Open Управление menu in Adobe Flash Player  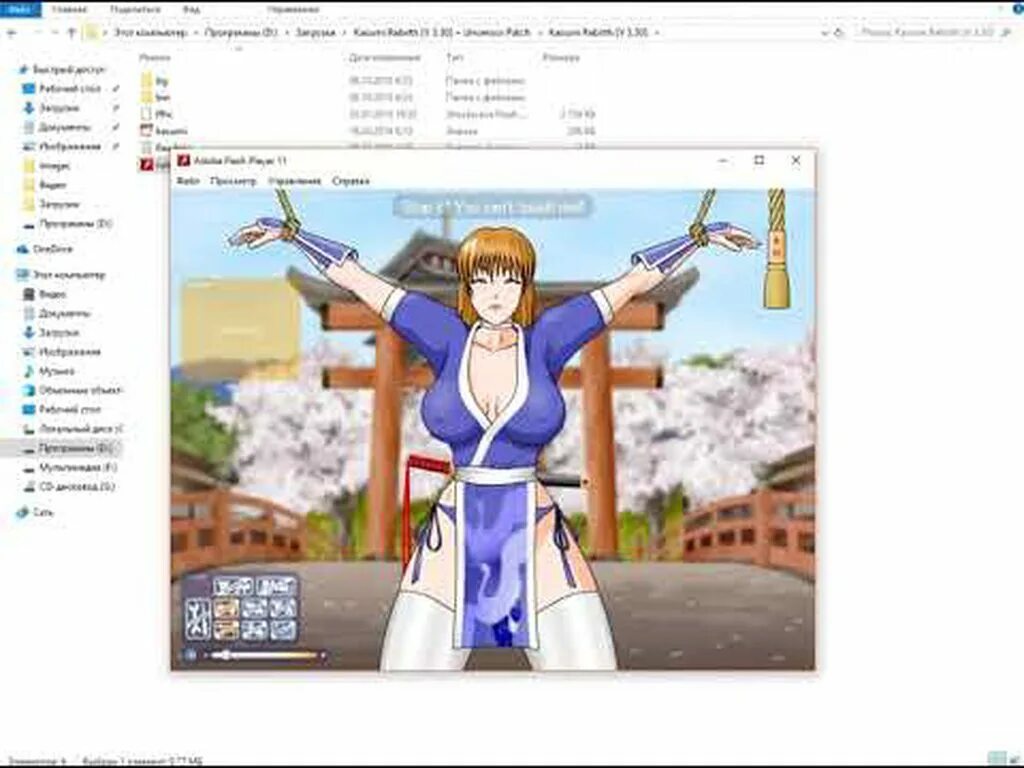click(295, 181)
